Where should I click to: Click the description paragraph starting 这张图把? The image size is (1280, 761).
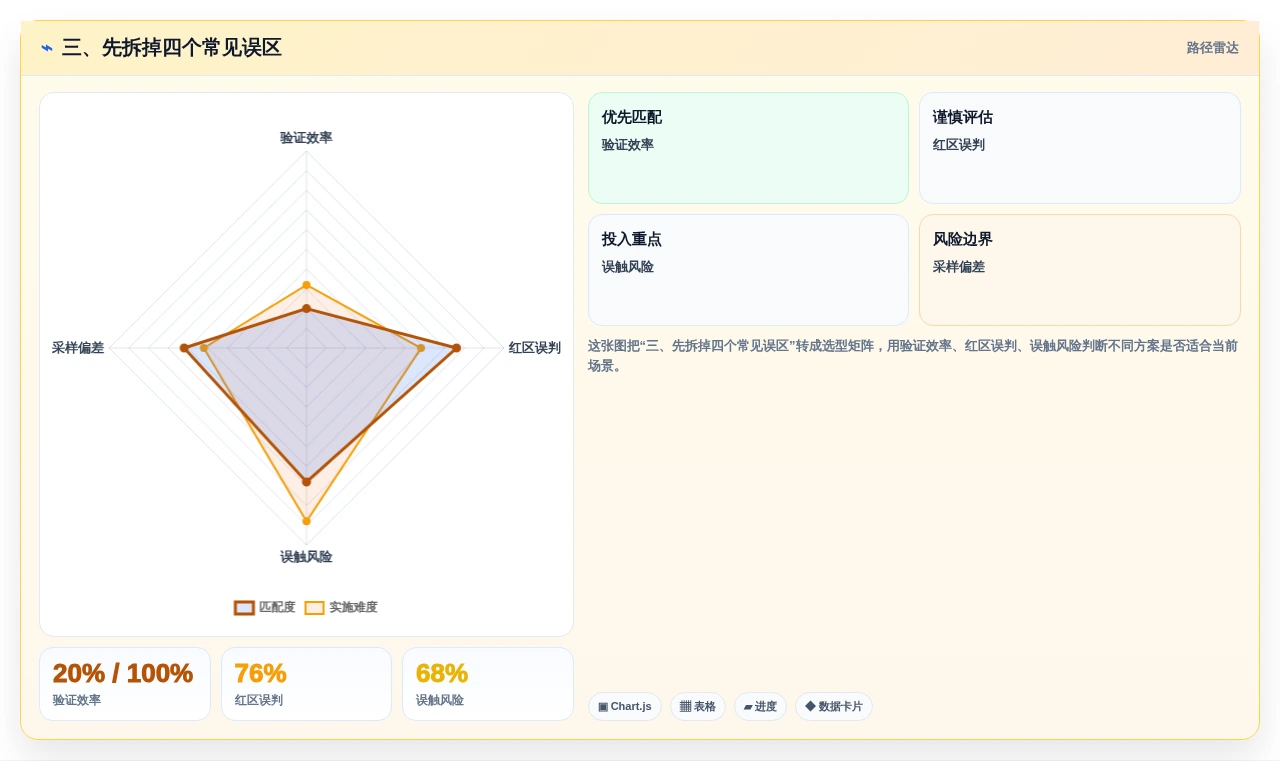click(914, 356)
